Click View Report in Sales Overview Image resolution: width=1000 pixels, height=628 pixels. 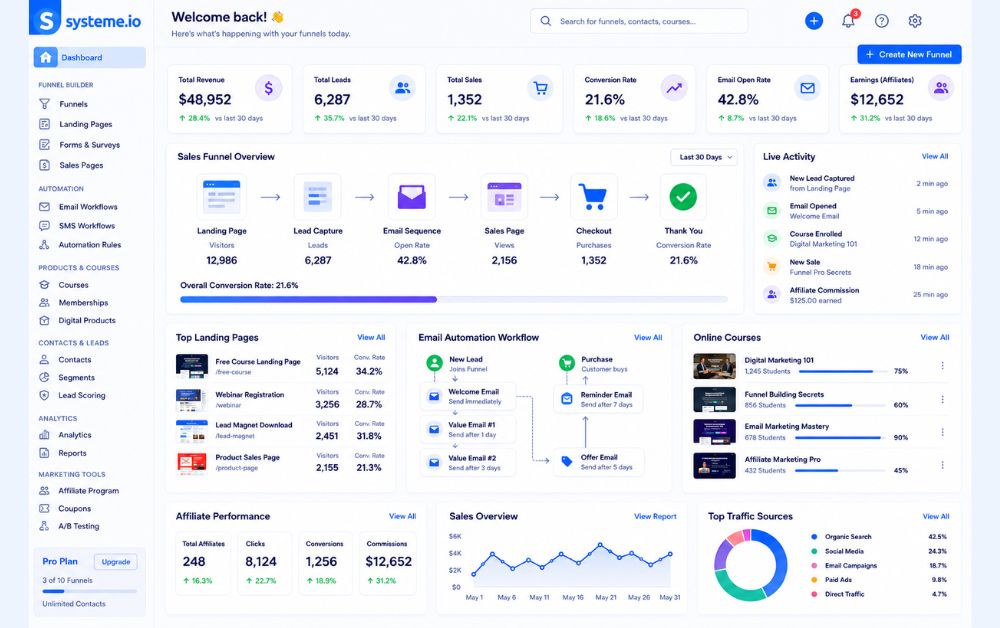655,516
